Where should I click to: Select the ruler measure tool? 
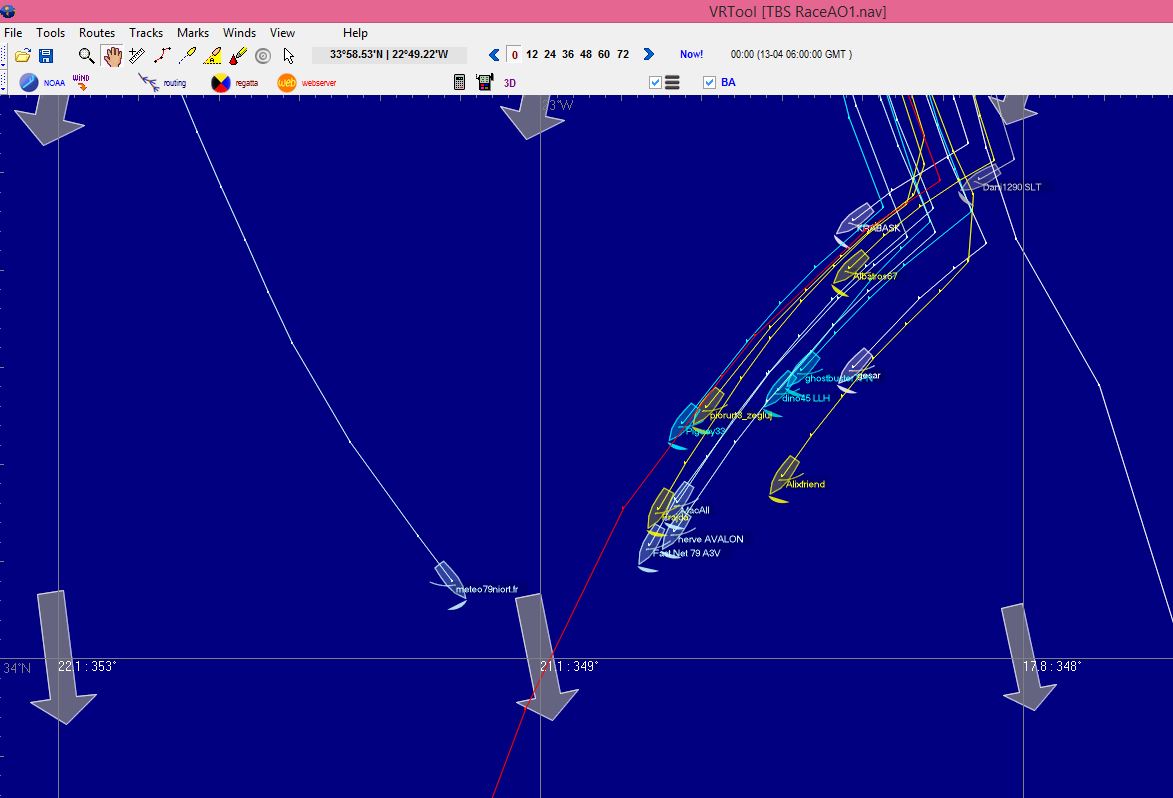tap(137, 55)
